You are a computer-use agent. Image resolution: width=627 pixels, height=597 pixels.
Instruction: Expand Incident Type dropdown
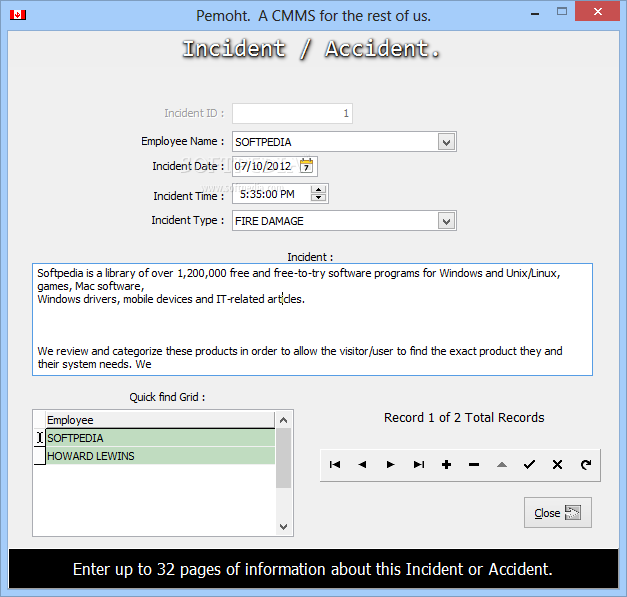click(x=446, y=221)
